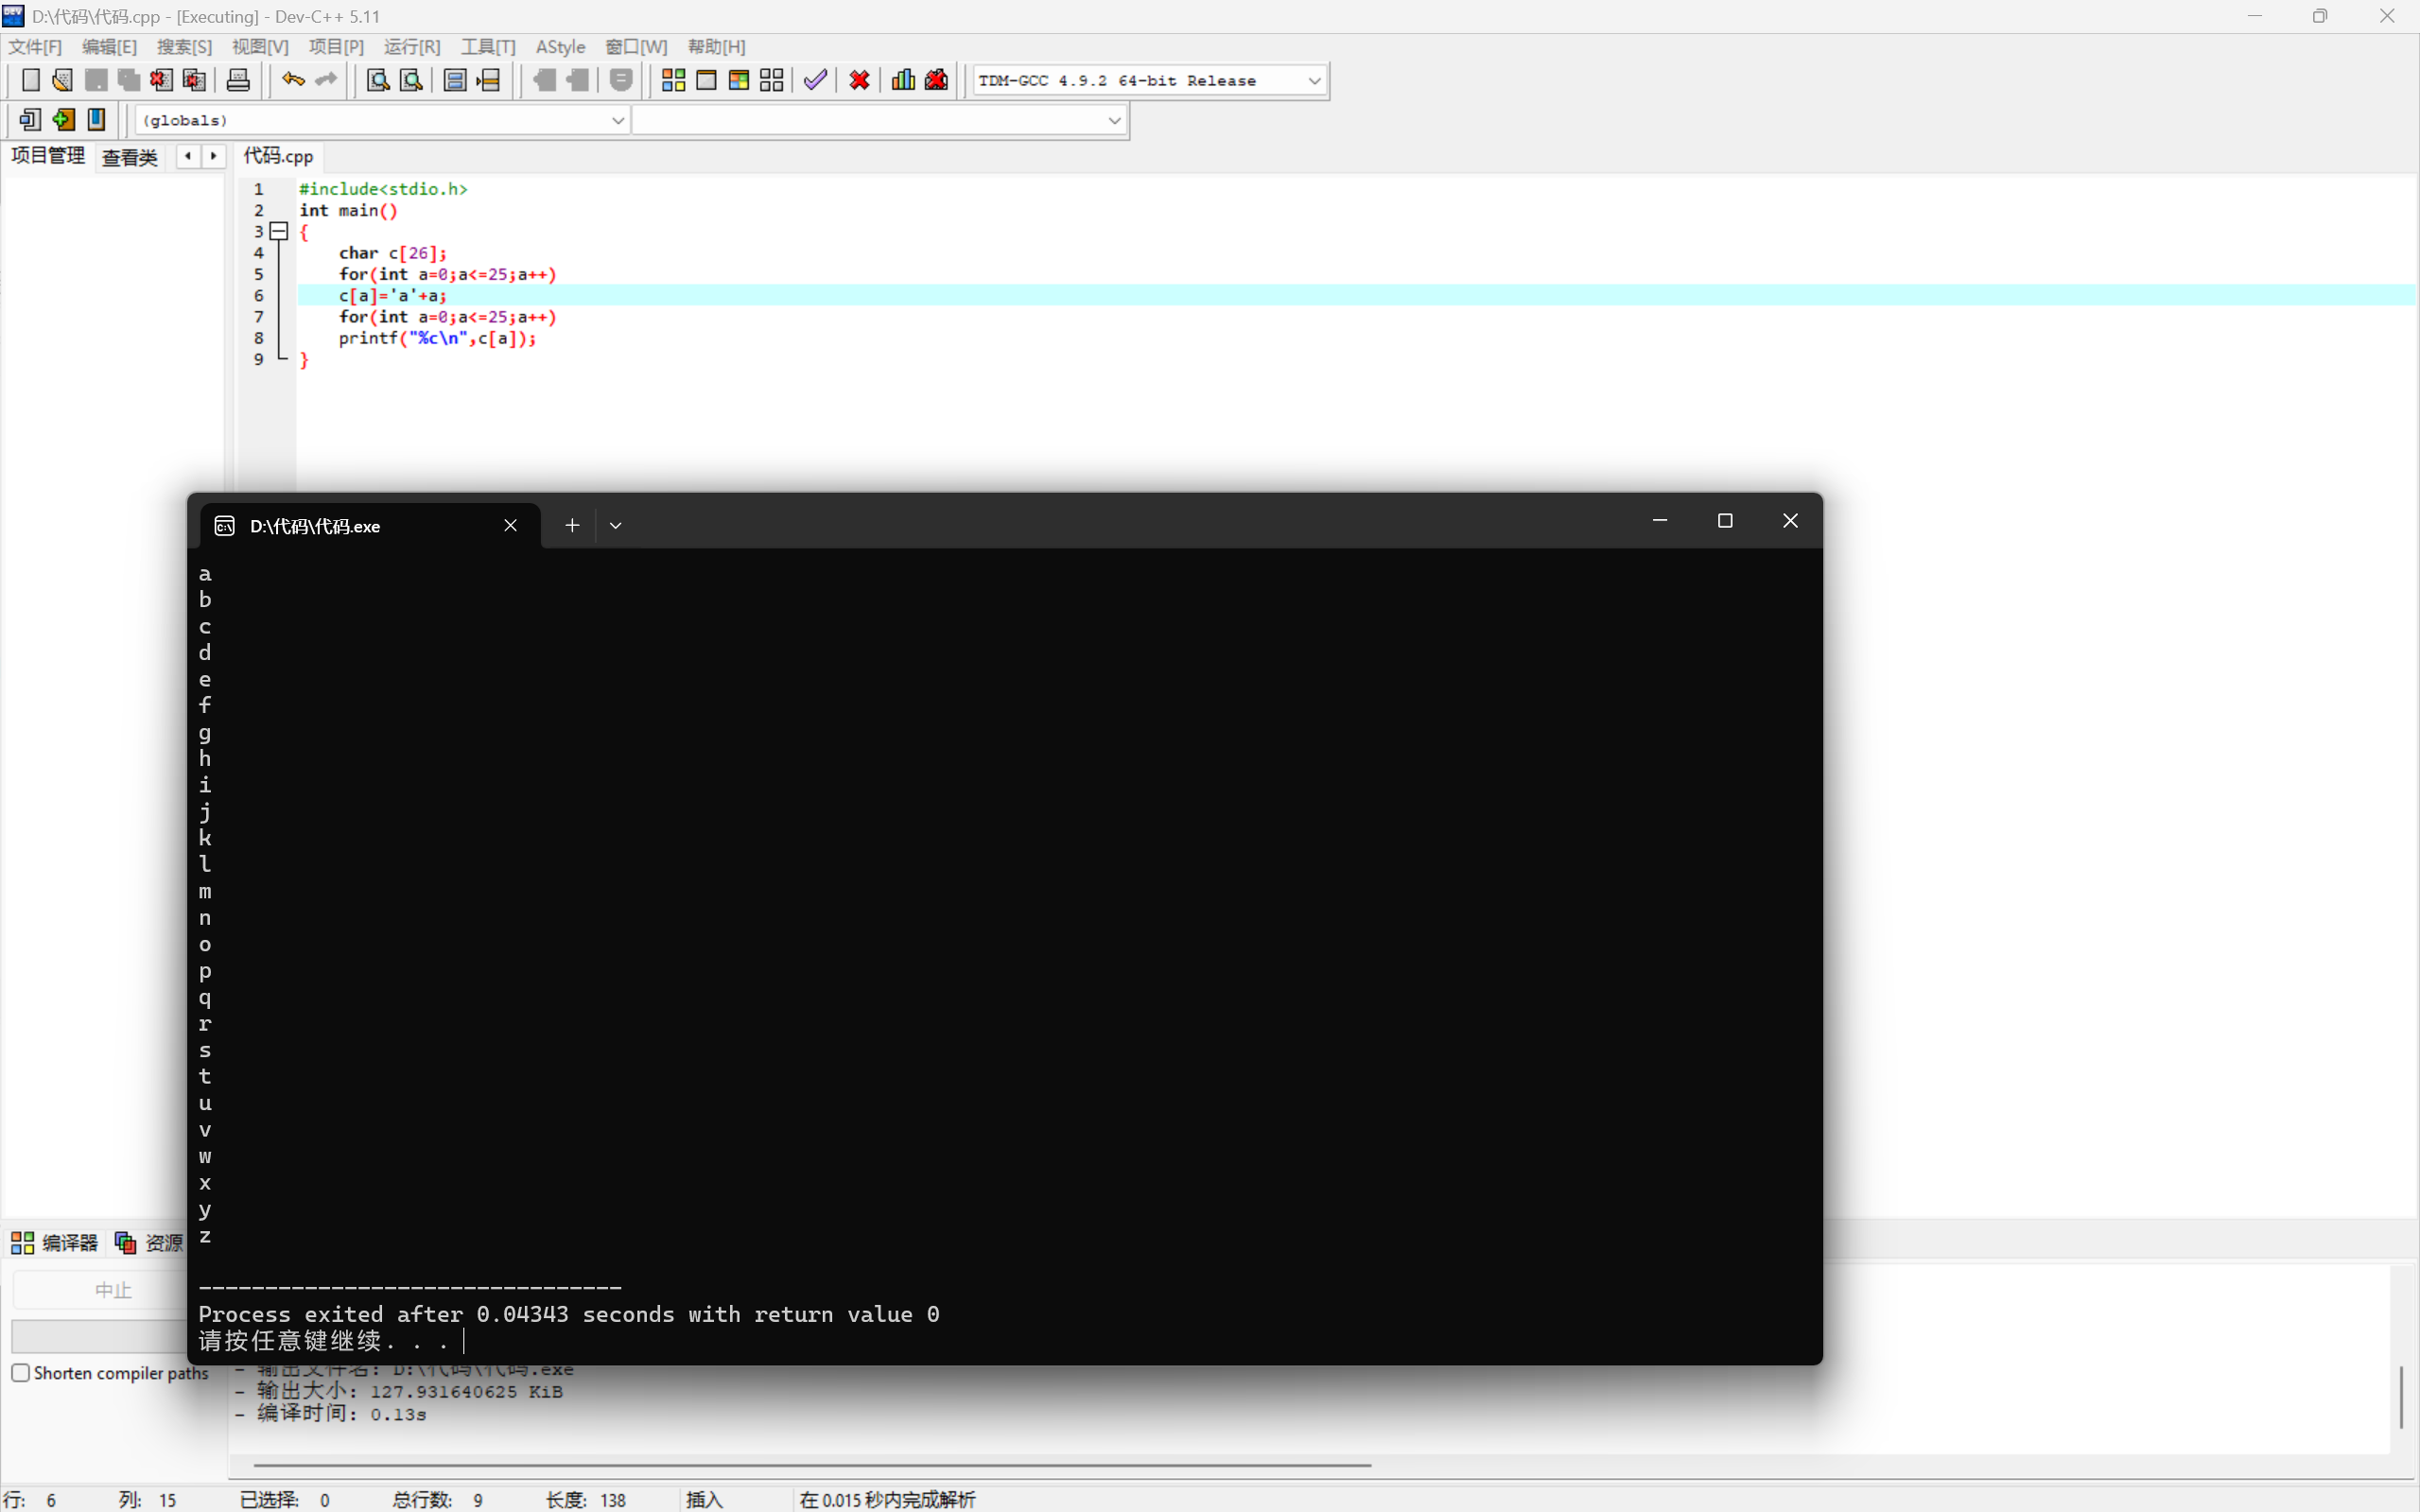Expand the (globals) scope dropdown
2420x1512 pixels.
[x=617, y=121]
